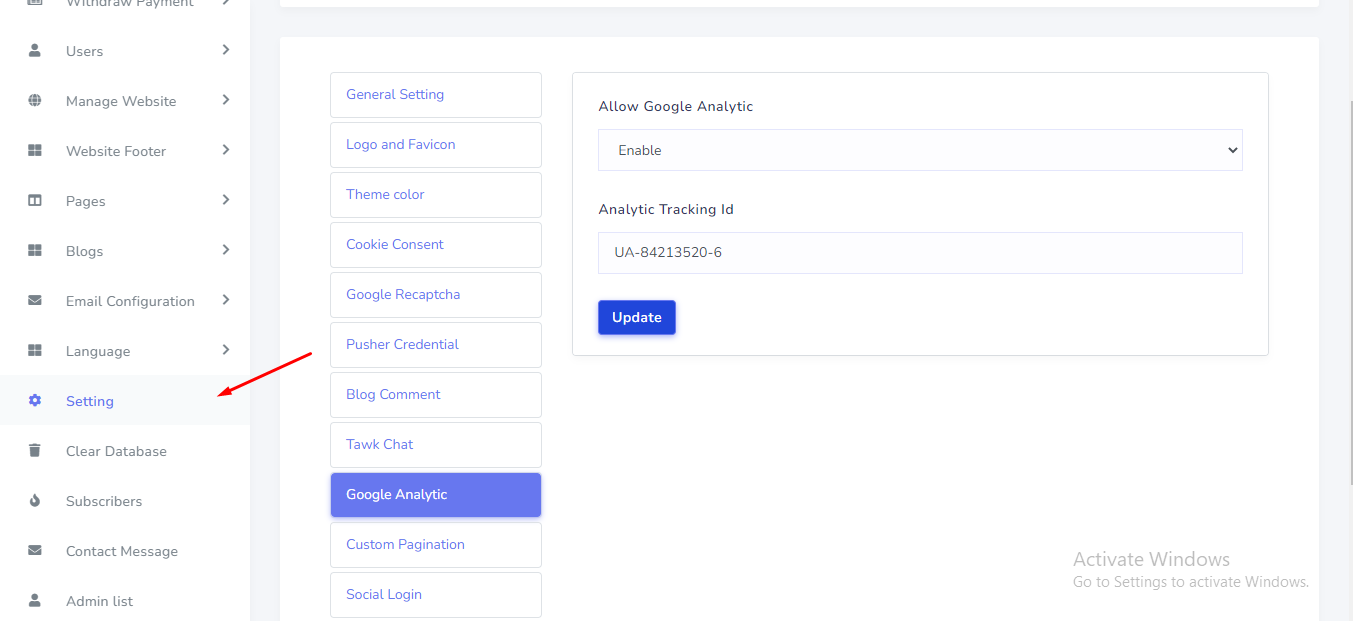1353x621 pixels.
Task: Click the trash icon for Clear Database
Action: click(x=35, y=450)
